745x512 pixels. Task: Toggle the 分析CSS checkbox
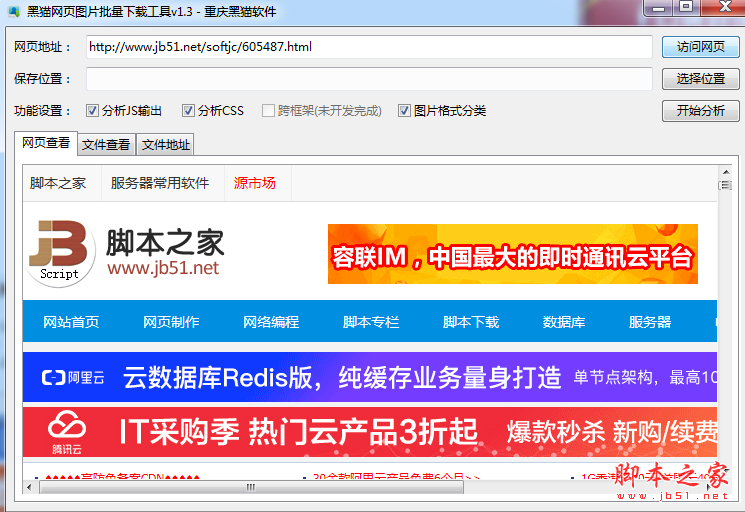click(x=188, y=111)
